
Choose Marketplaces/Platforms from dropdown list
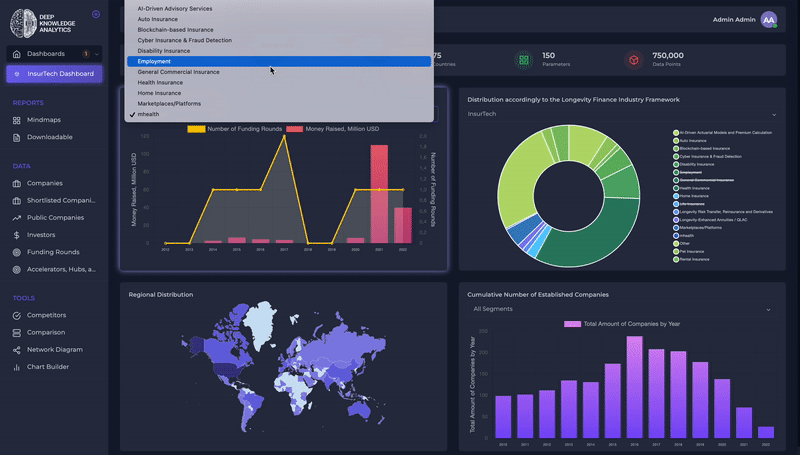click(279, 104)
